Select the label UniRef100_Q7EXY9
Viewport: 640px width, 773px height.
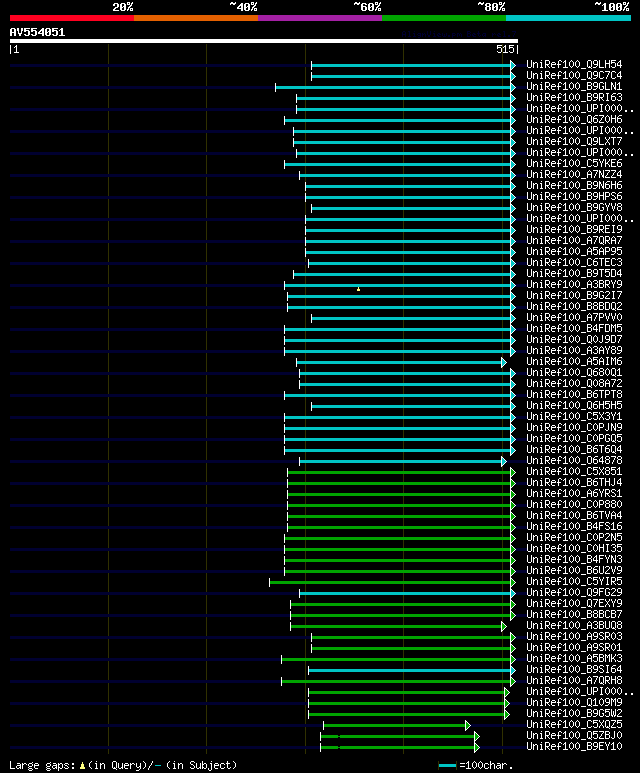click(x=574, y=604)
